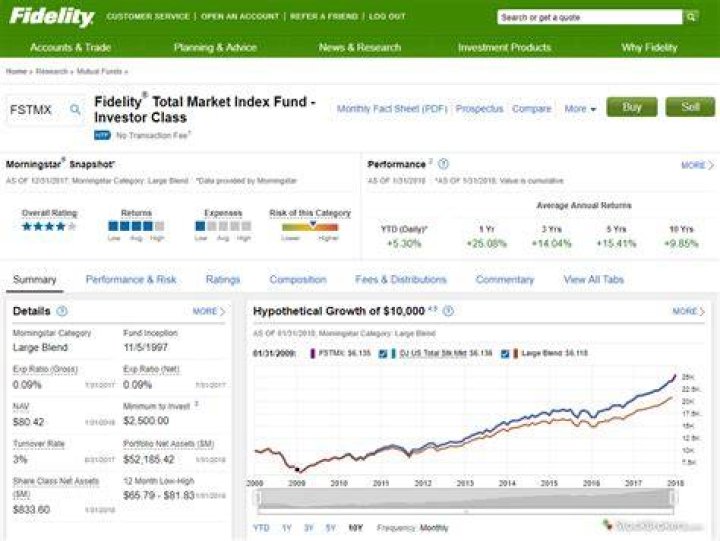This screenshot has width=720, height=541.
Task: Expand MORE in the Details panel
Action: point(209,311)
